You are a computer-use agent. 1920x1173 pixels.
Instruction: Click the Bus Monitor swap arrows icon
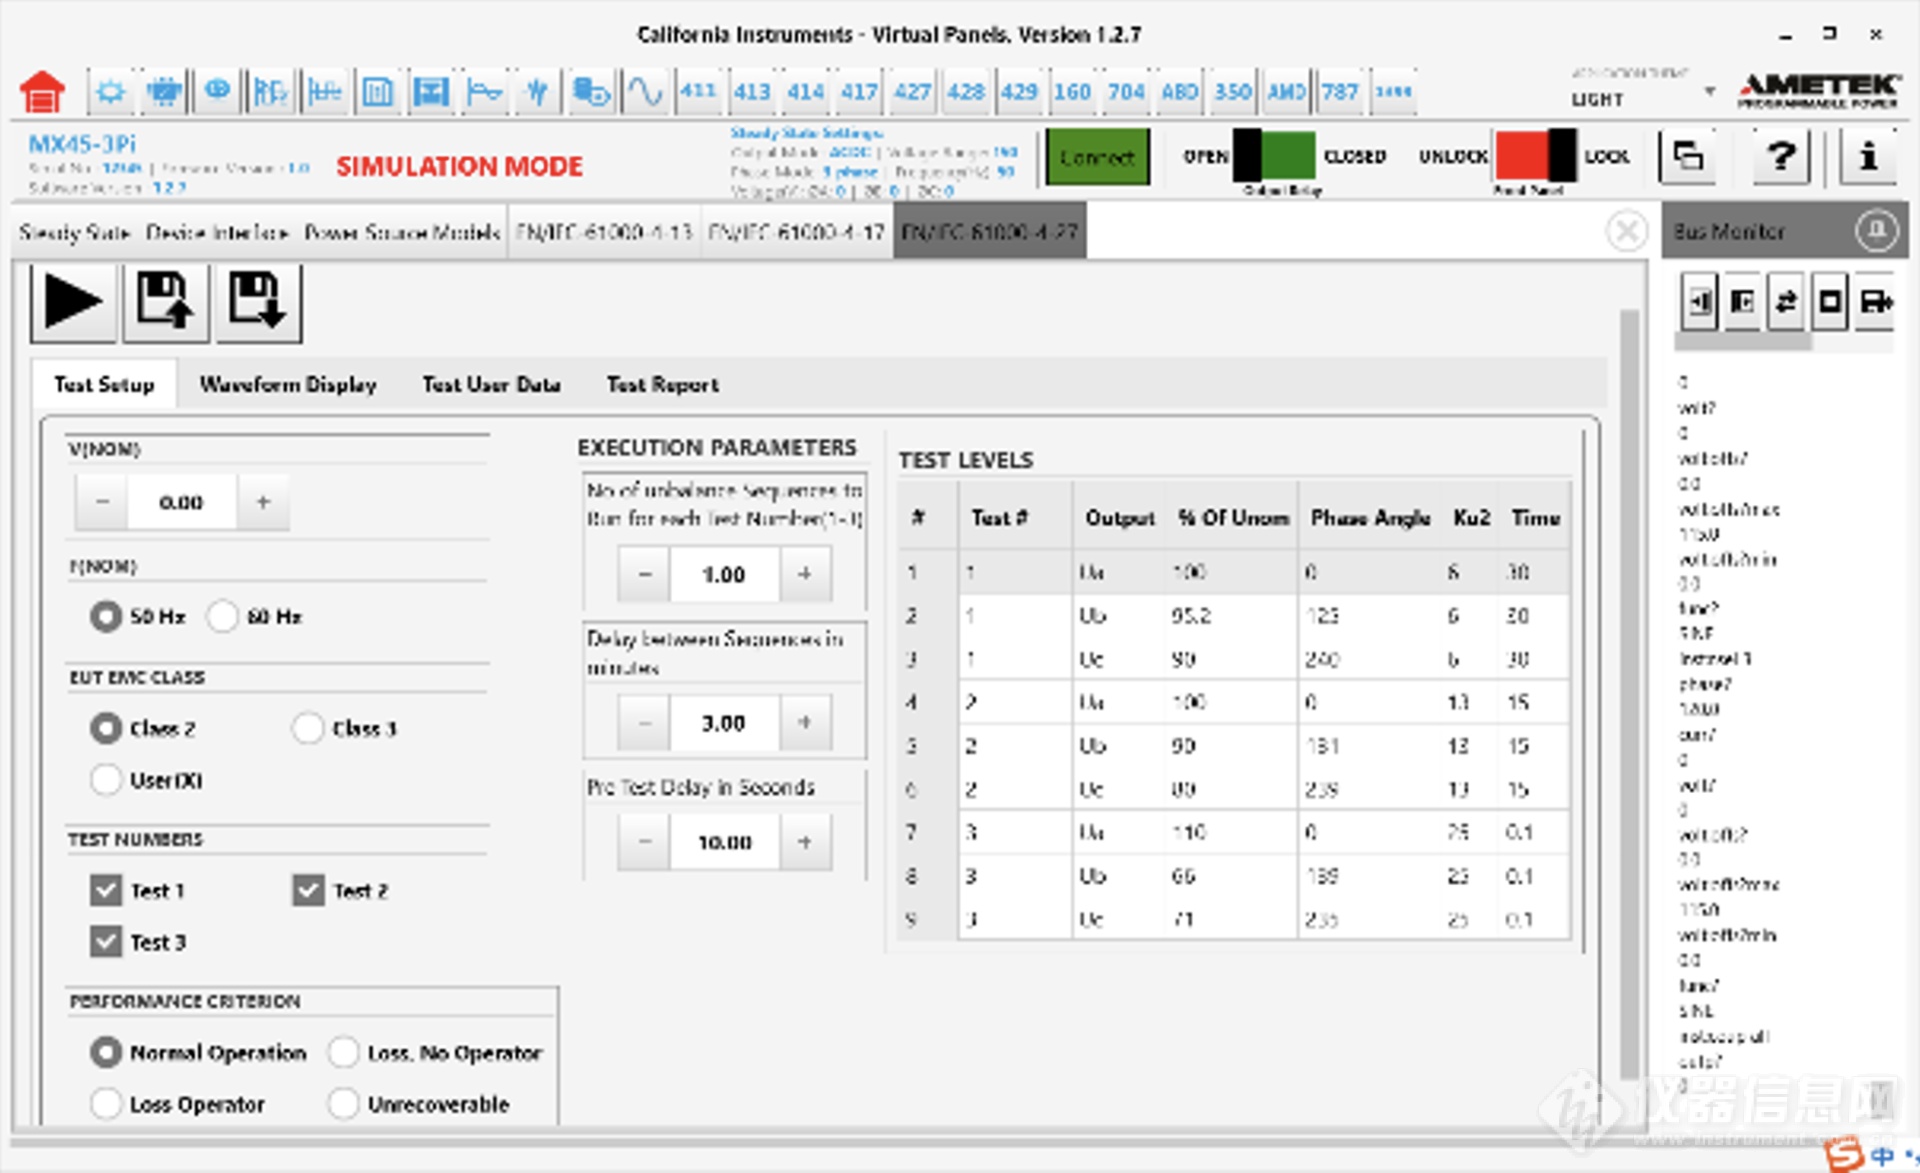click(x=1786, y=301)
